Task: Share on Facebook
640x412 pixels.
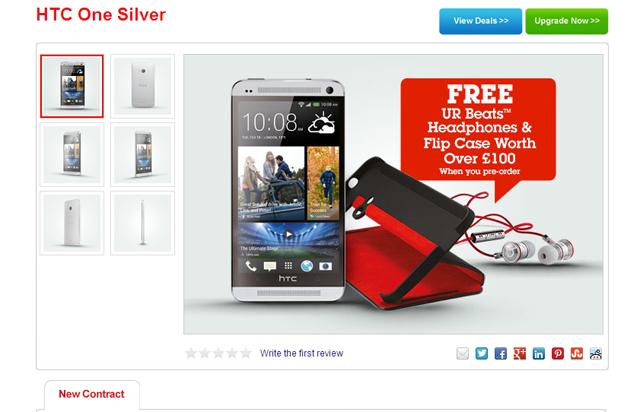Action: [501, 353]
